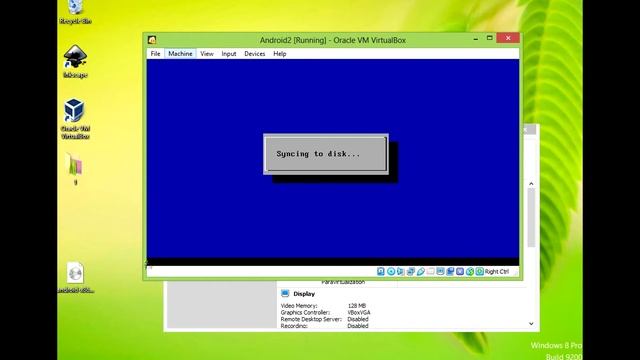Click the scroll down arrow in VirtualBox Manager
This screenshot has width=640, height=360.
point(531,324)
